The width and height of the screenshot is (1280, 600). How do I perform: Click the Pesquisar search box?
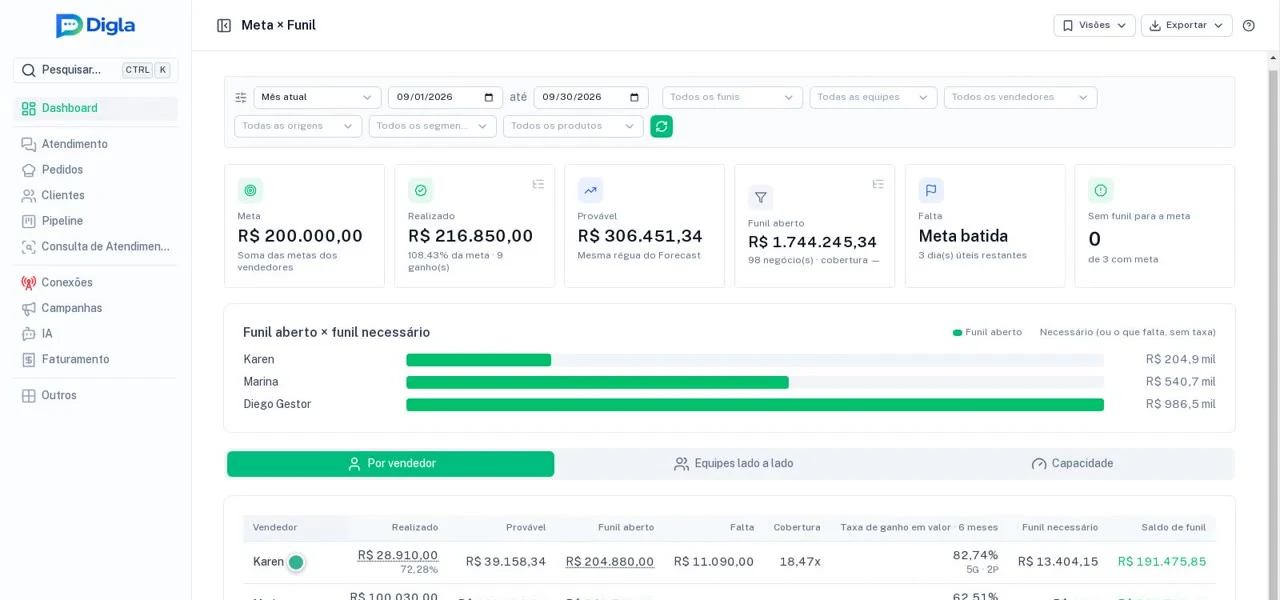point(96,70)
